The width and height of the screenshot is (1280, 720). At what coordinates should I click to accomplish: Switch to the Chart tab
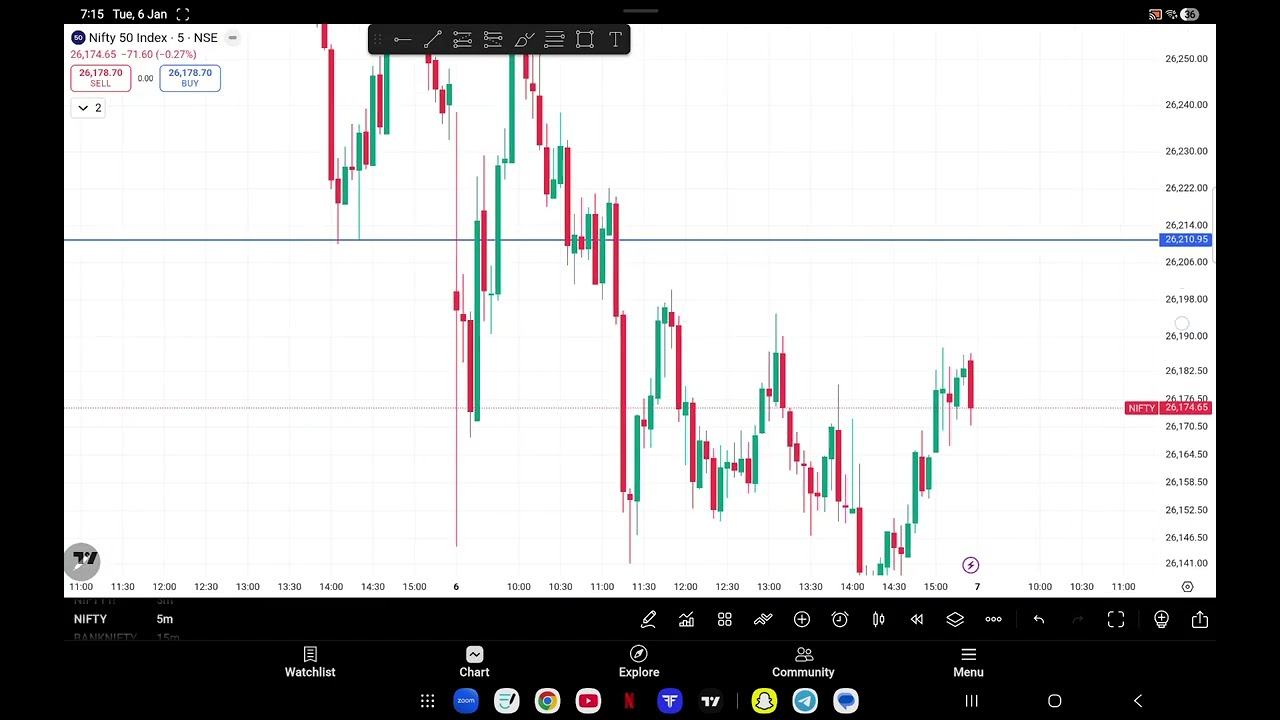click(474, 662)
